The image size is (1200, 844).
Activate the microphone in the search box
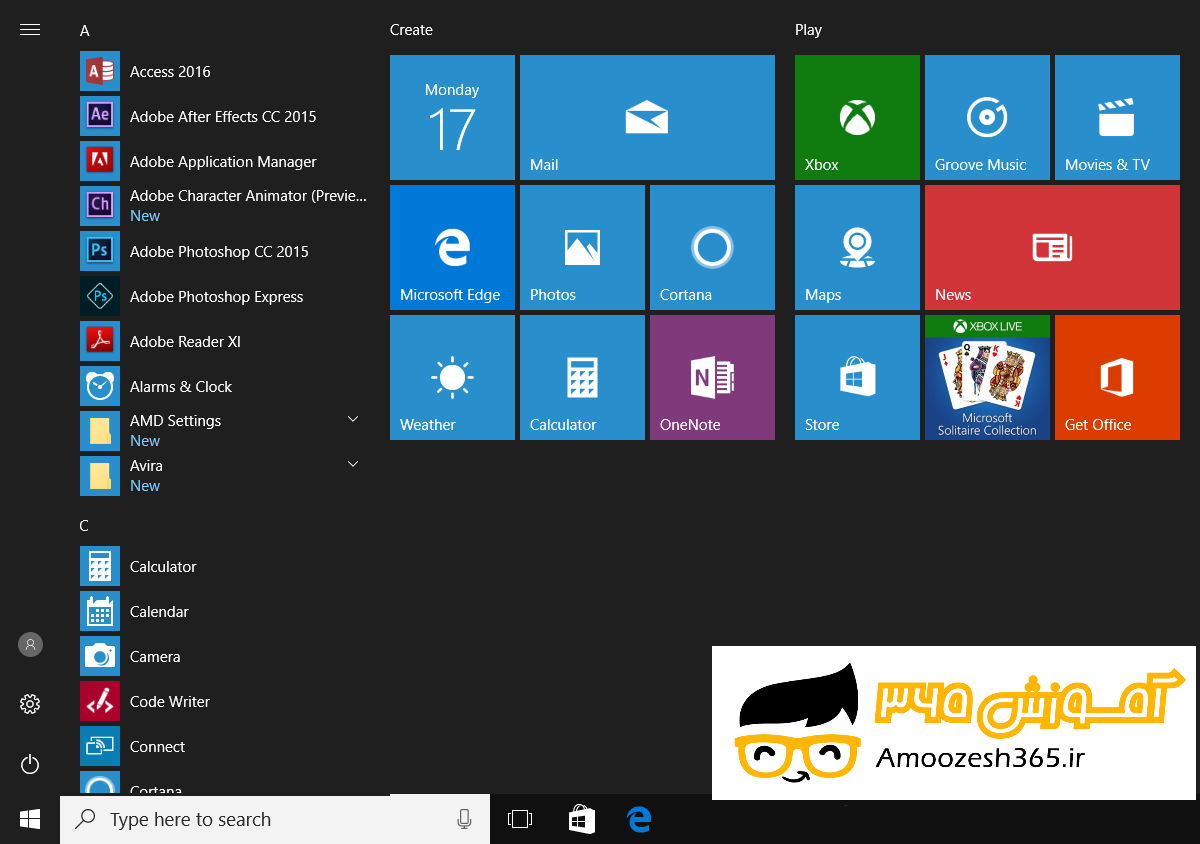[464, 820]
